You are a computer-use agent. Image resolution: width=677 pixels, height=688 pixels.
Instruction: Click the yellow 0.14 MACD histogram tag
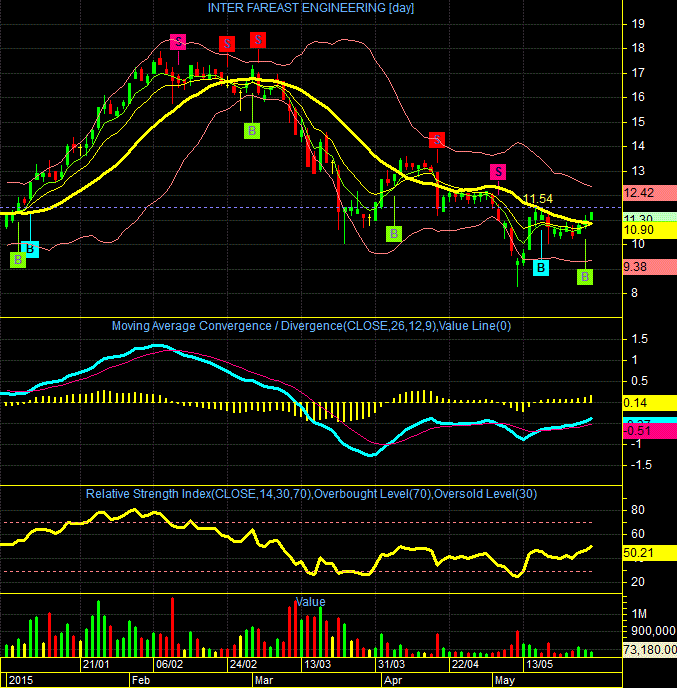(x=650, y=403)
